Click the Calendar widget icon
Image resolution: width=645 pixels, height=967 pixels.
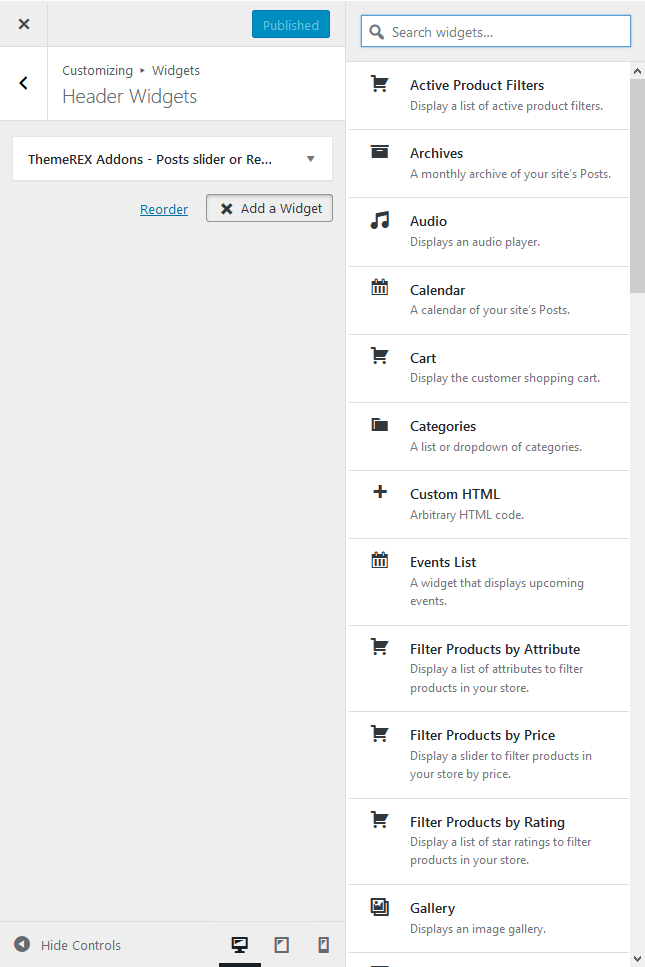379,287
